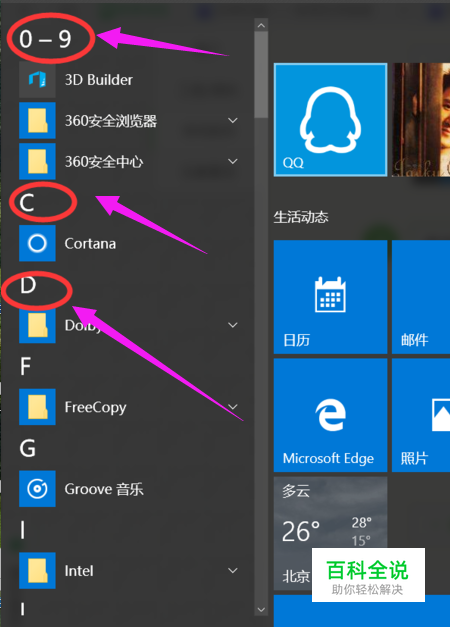
Task: Expand the 360安全浏览器 folder chevron
Action: pos(233,120)
